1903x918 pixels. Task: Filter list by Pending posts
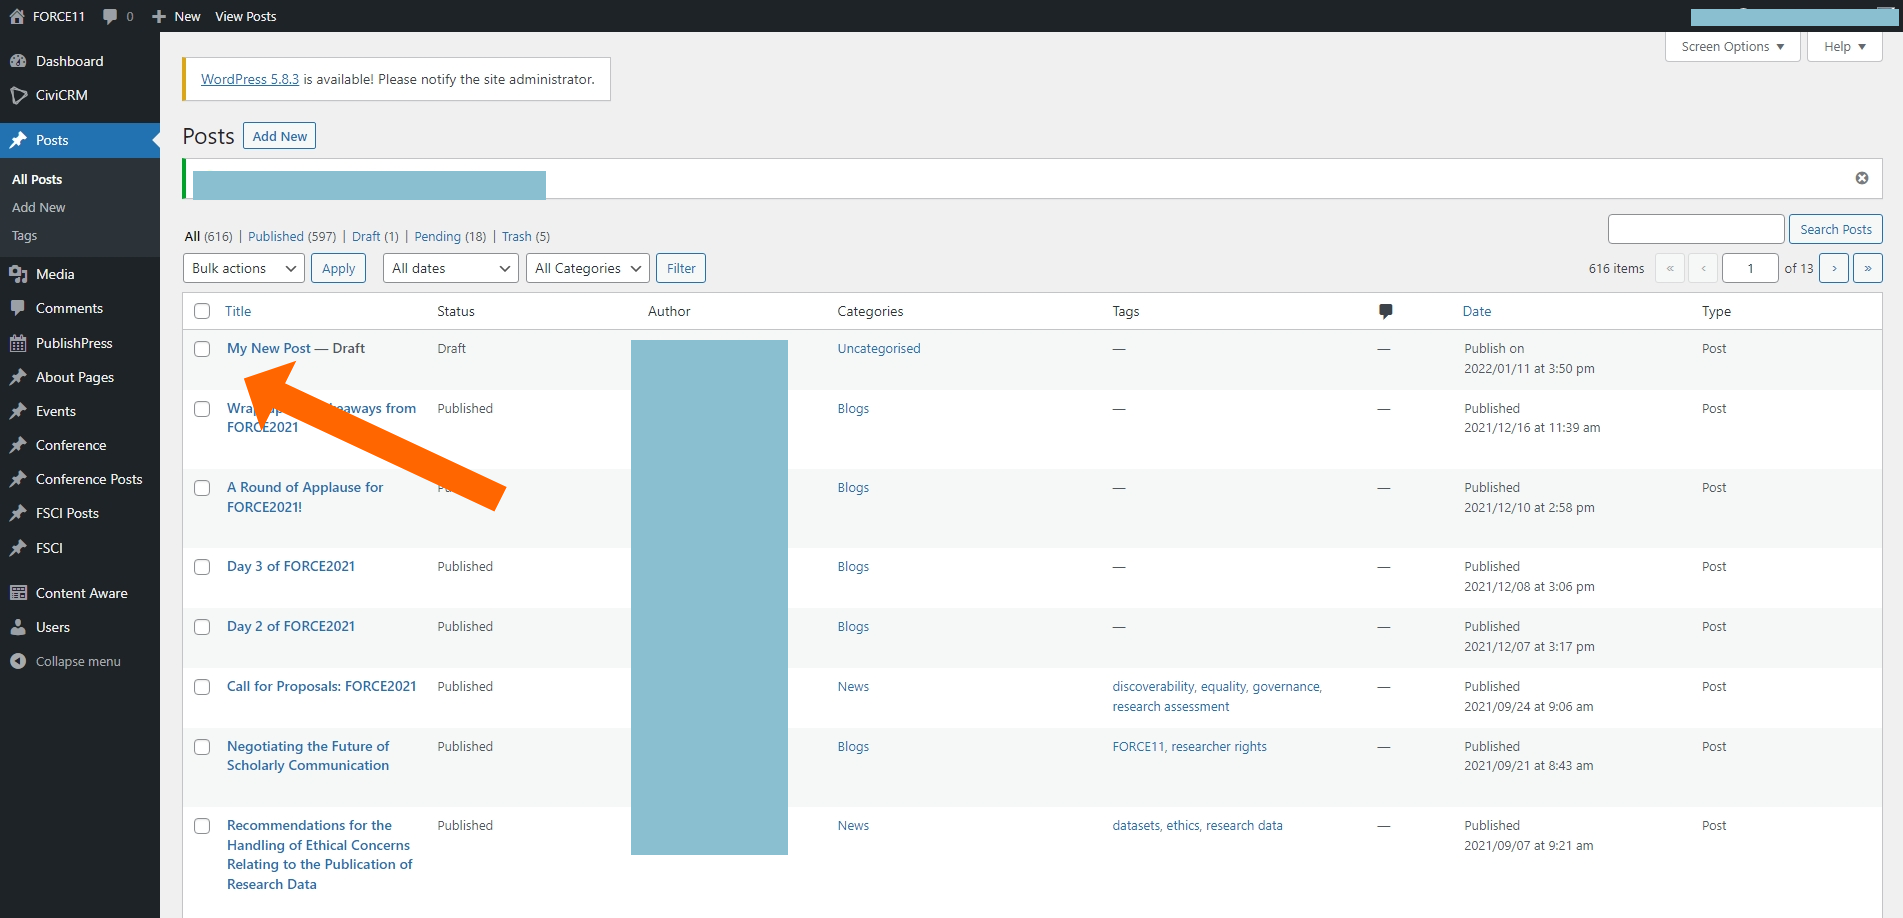click(438, 237)
